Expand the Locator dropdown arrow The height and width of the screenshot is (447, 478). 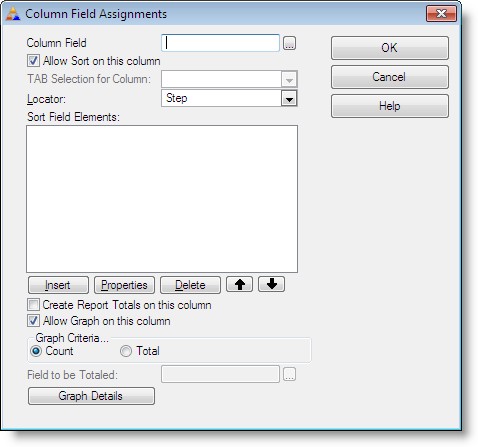289,99
